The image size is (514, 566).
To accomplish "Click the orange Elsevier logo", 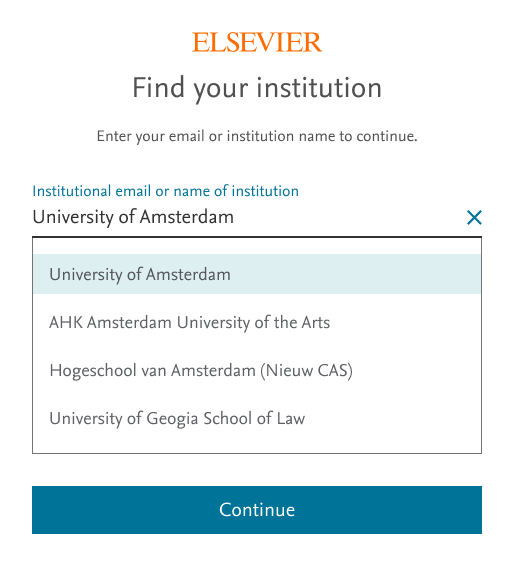I will 257,42.
